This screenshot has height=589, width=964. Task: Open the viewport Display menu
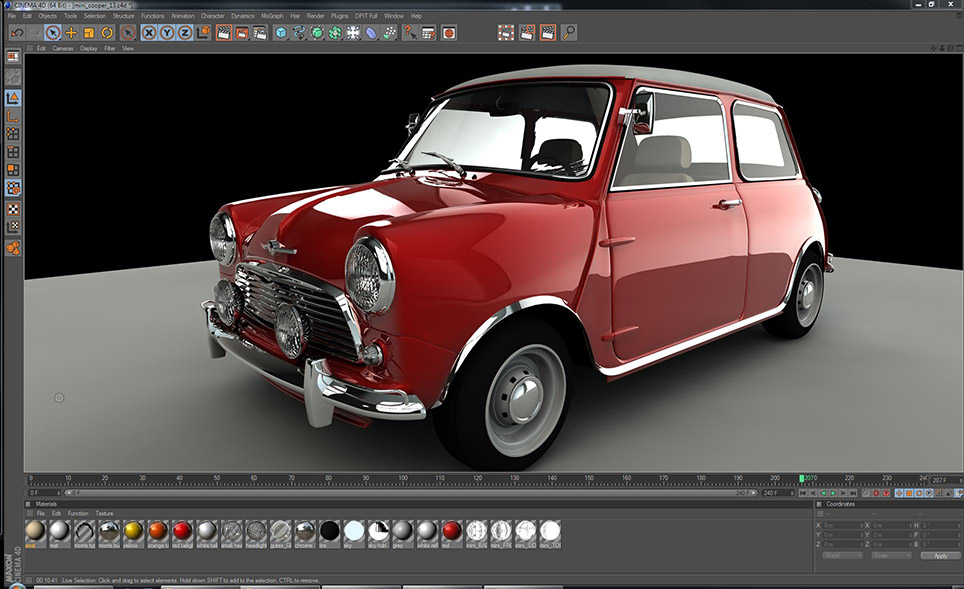89,48
